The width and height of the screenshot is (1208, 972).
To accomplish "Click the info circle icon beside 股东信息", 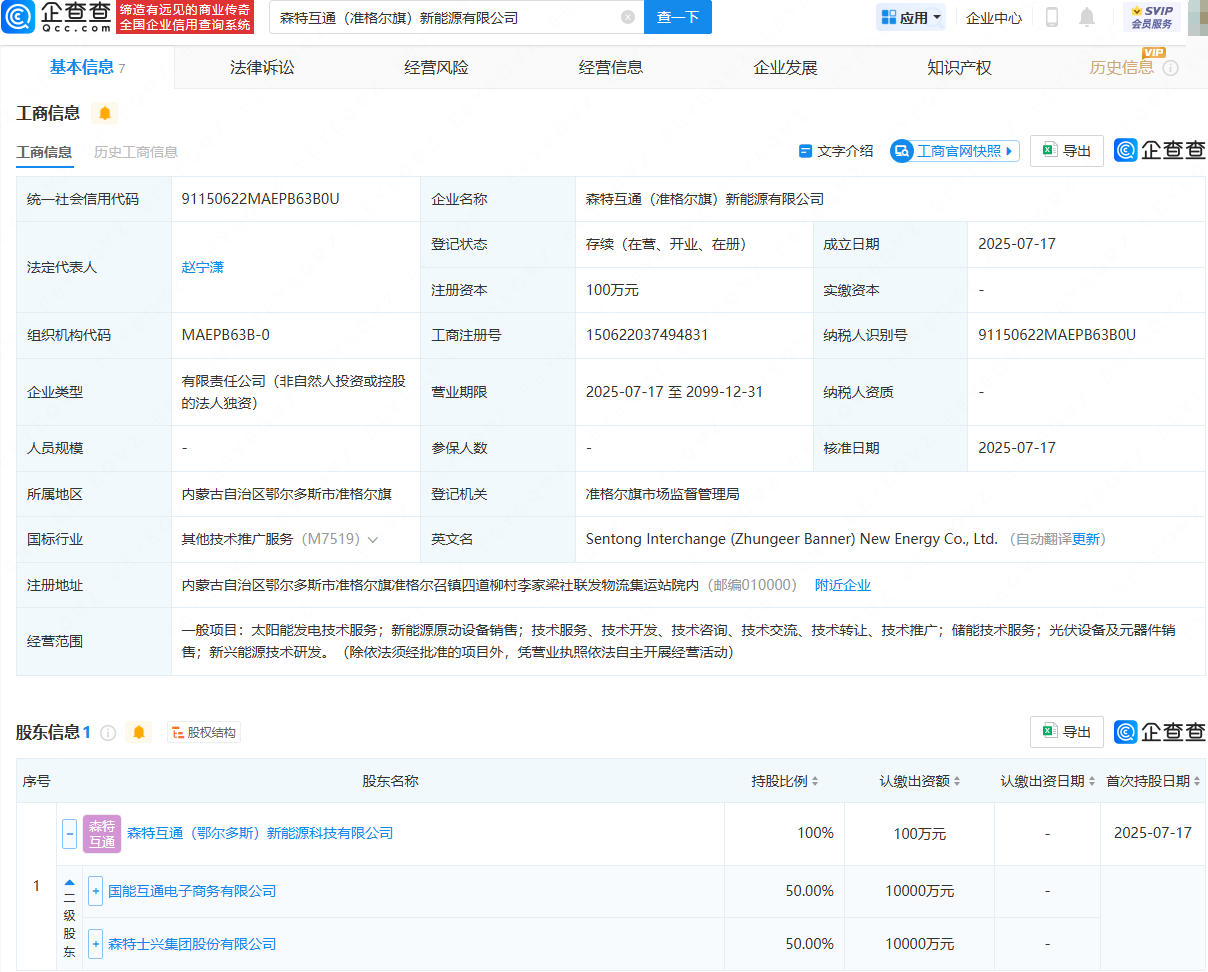I will coord(108,731).
